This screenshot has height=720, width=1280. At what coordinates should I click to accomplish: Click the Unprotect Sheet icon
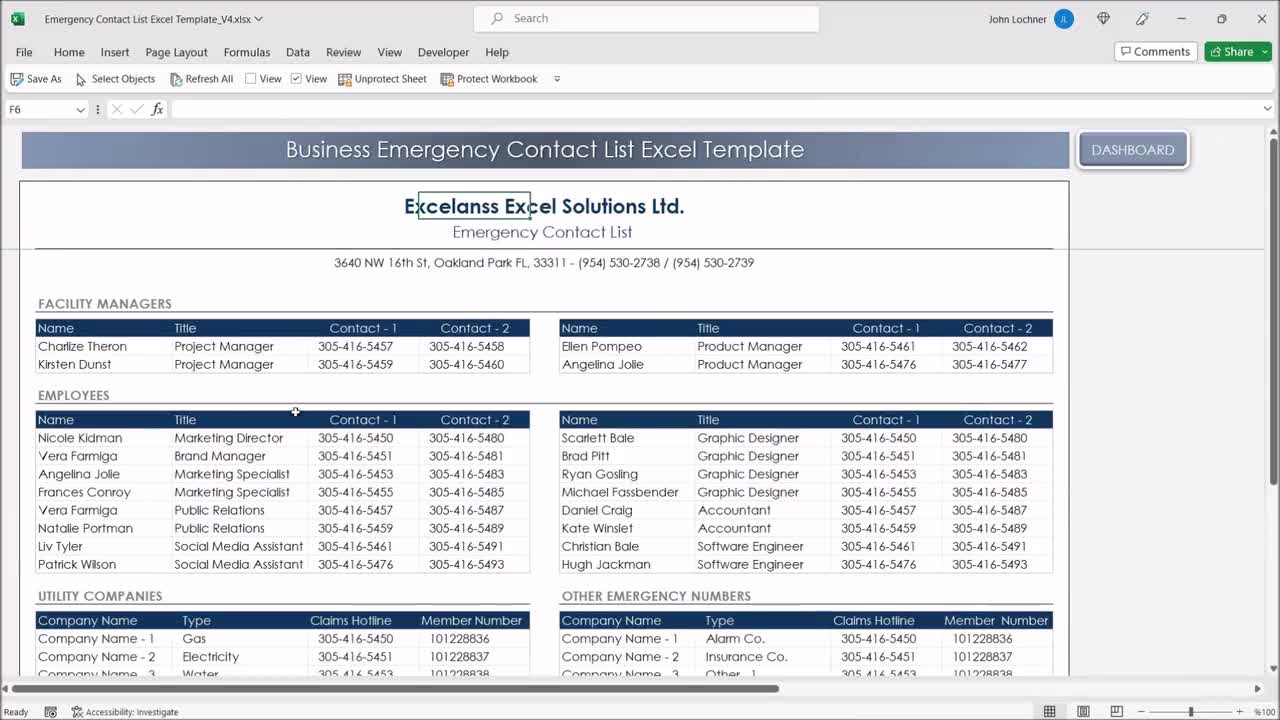coord(343,79)
